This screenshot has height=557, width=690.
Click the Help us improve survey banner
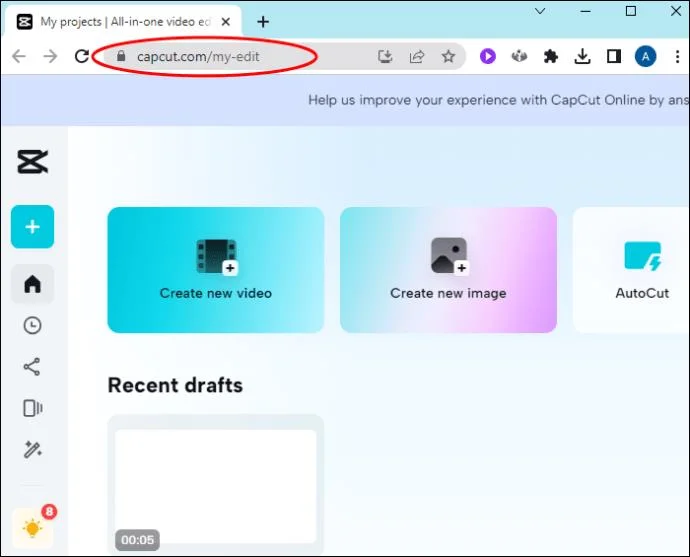345,100
